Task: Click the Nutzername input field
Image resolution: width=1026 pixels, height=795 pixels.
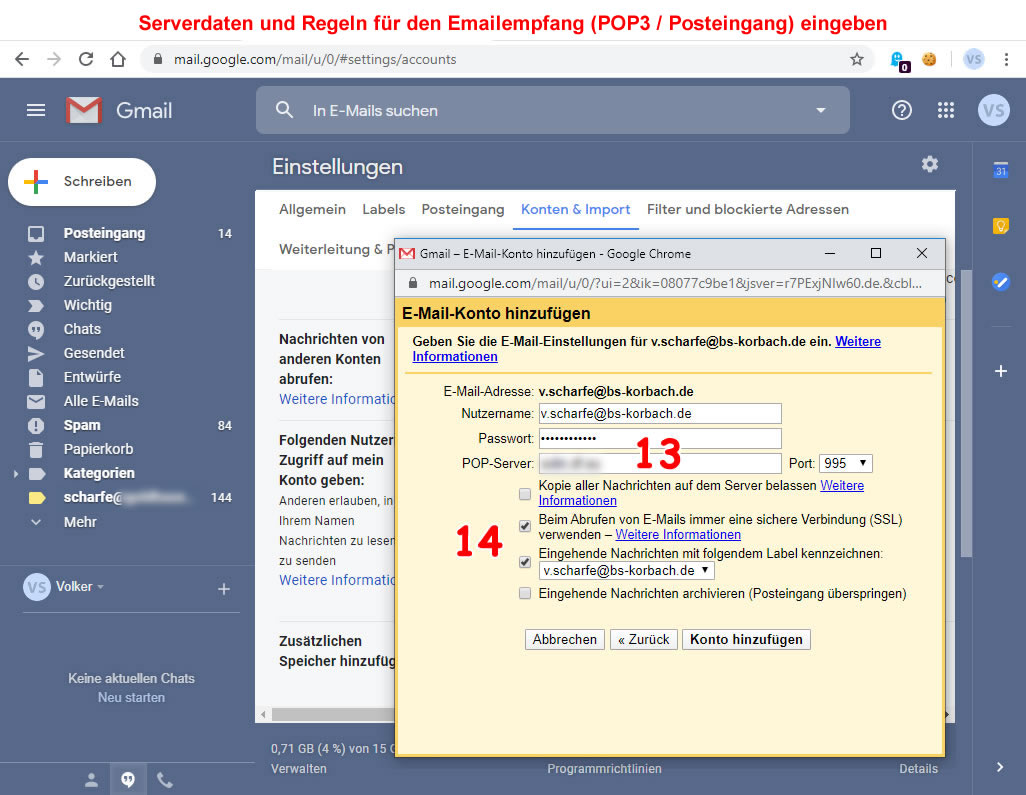Action: click(660, 414)
